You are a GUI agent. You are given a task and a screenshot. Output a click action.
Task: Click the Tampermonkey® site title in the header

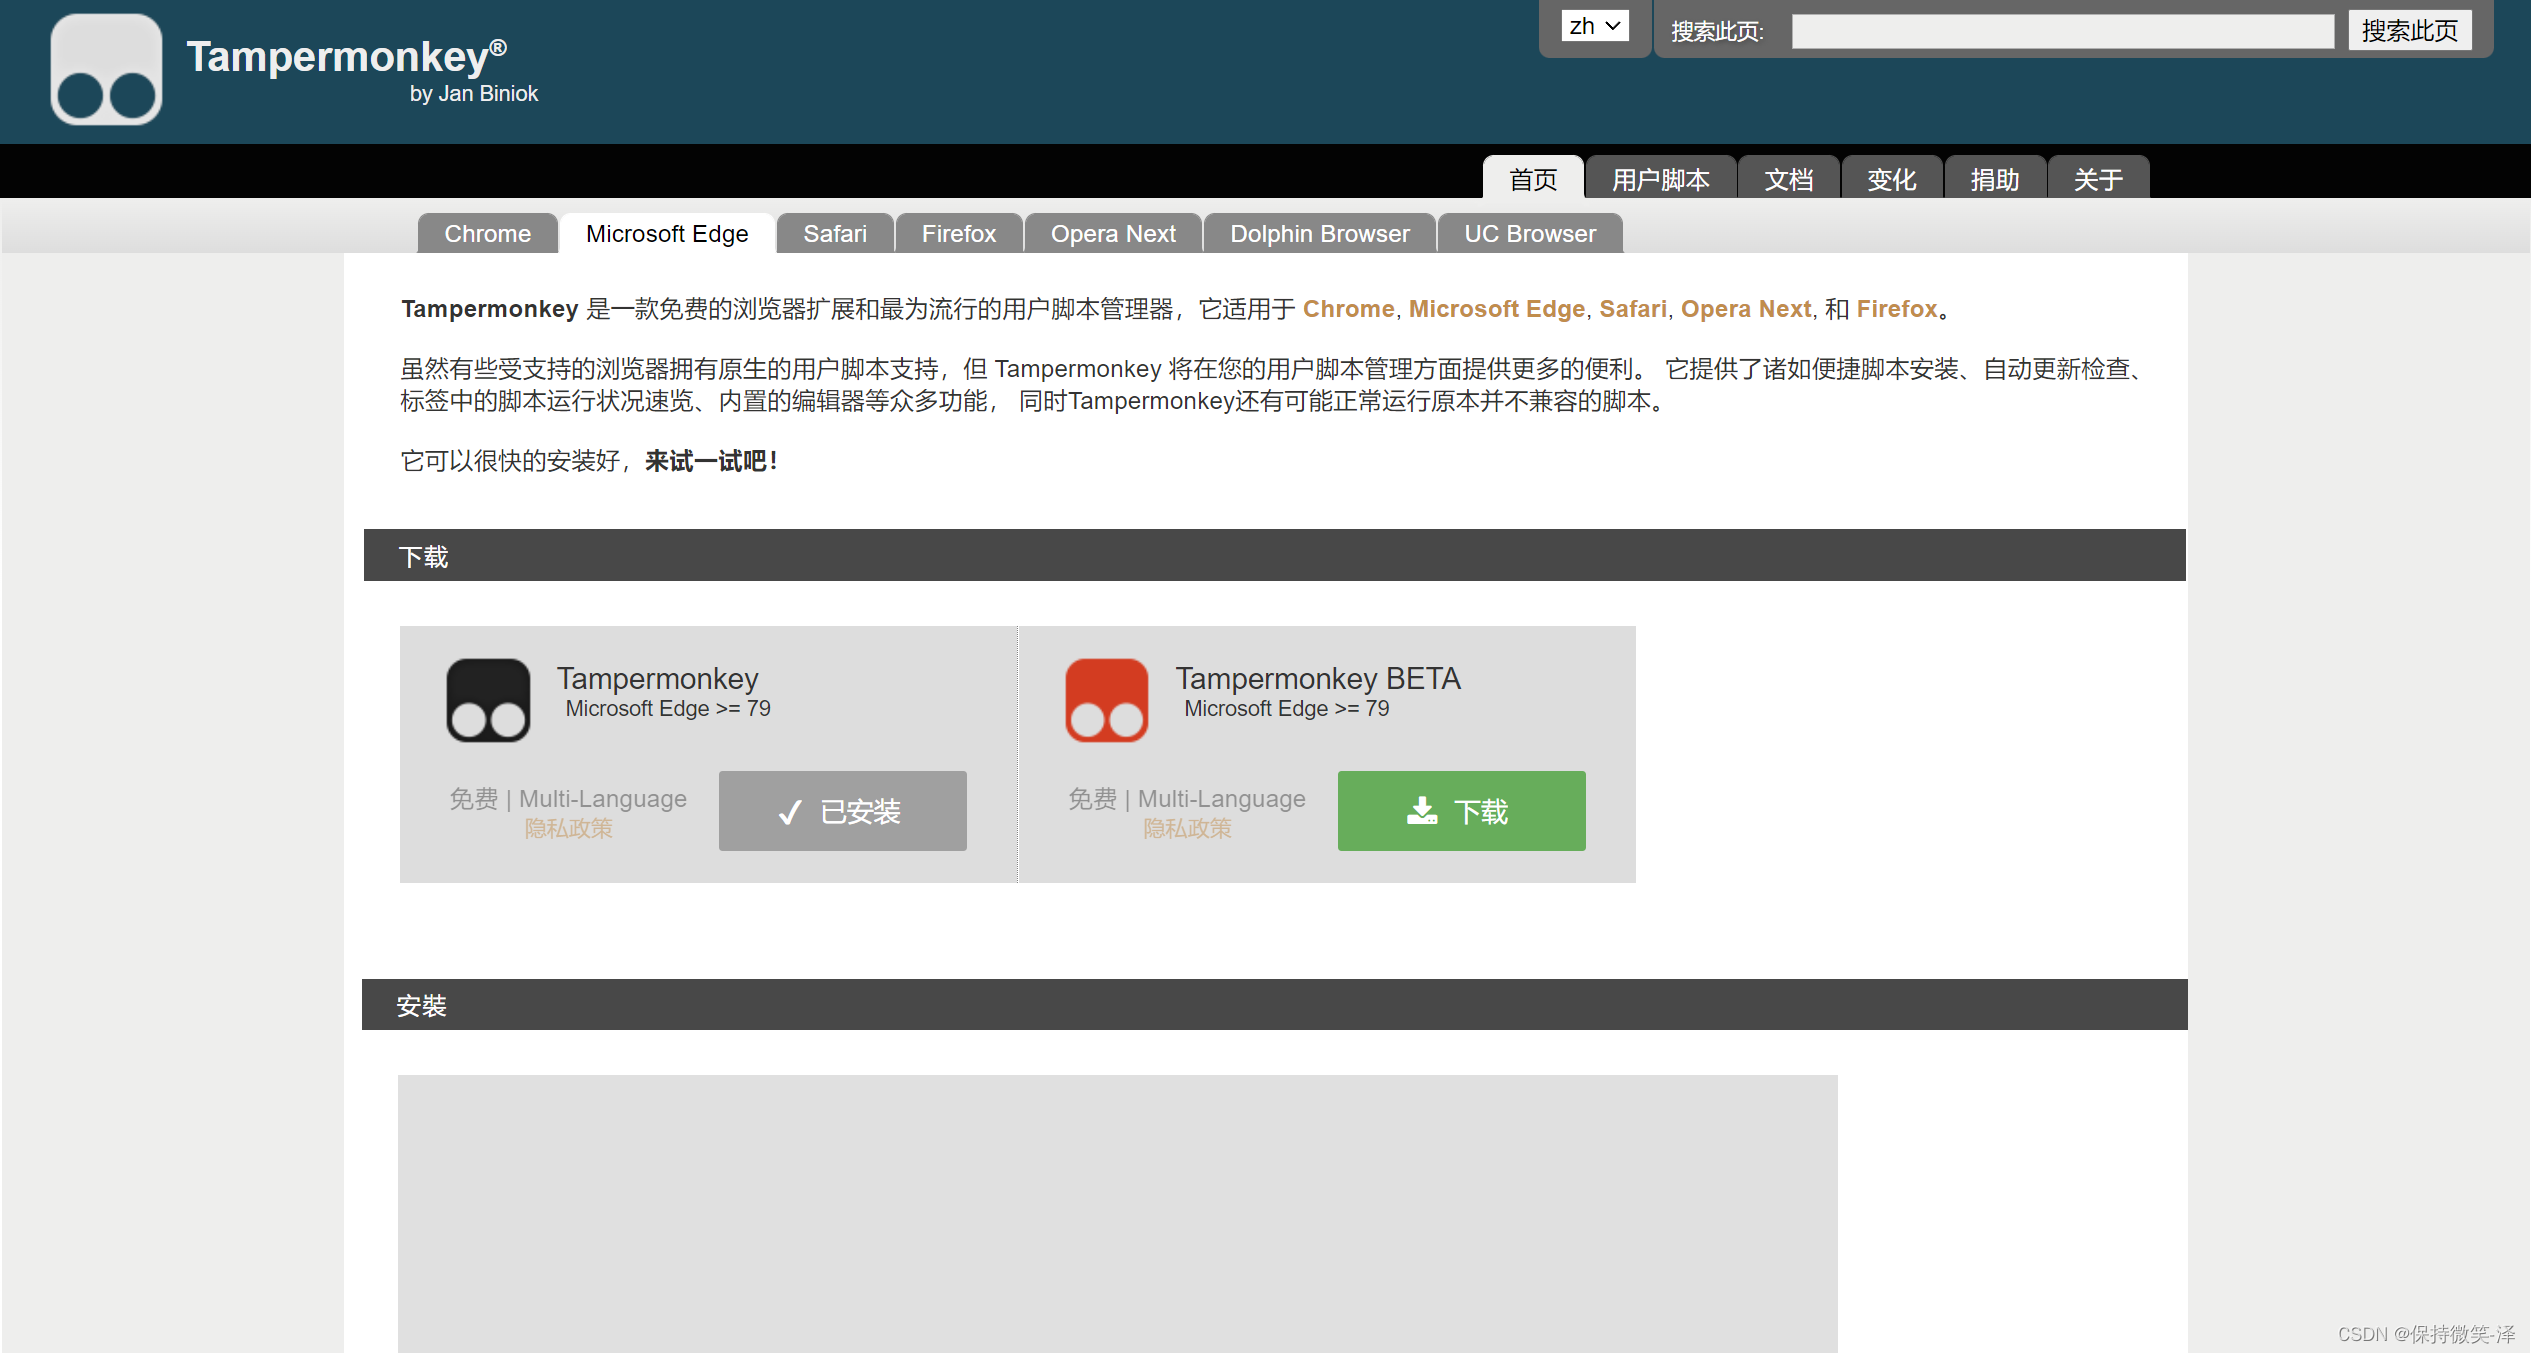pyautogui.click(x=347, y=56)
